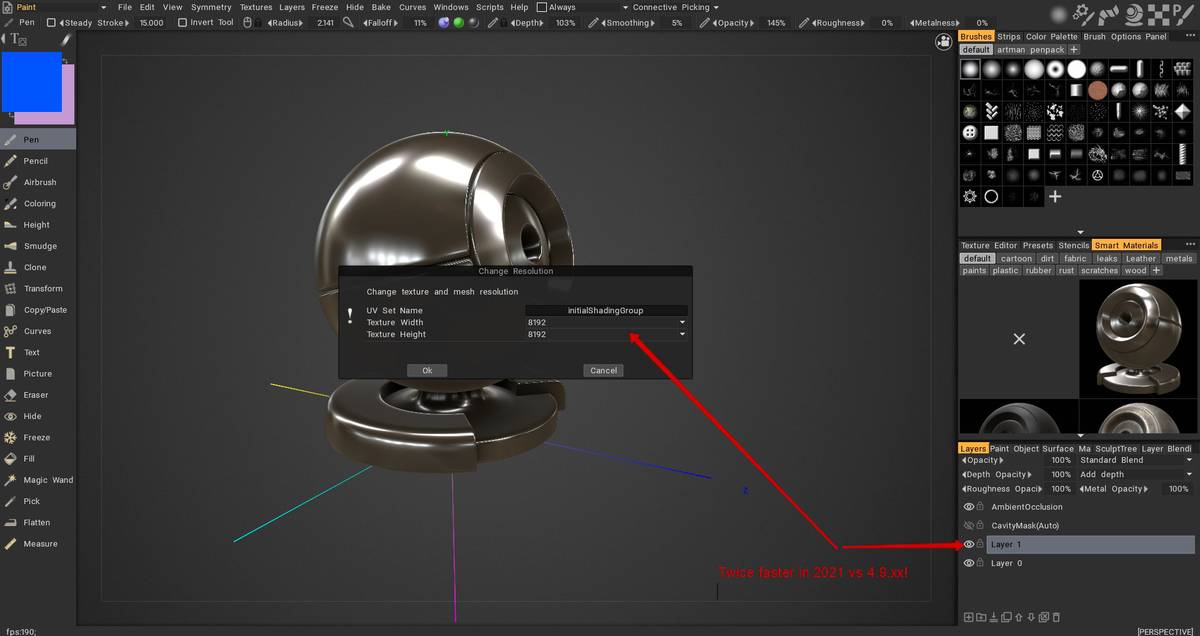Viewport: 1200px width, 636px height.
Task: Toggle the lock on Layer 0
Action: (x=980, y=564)
